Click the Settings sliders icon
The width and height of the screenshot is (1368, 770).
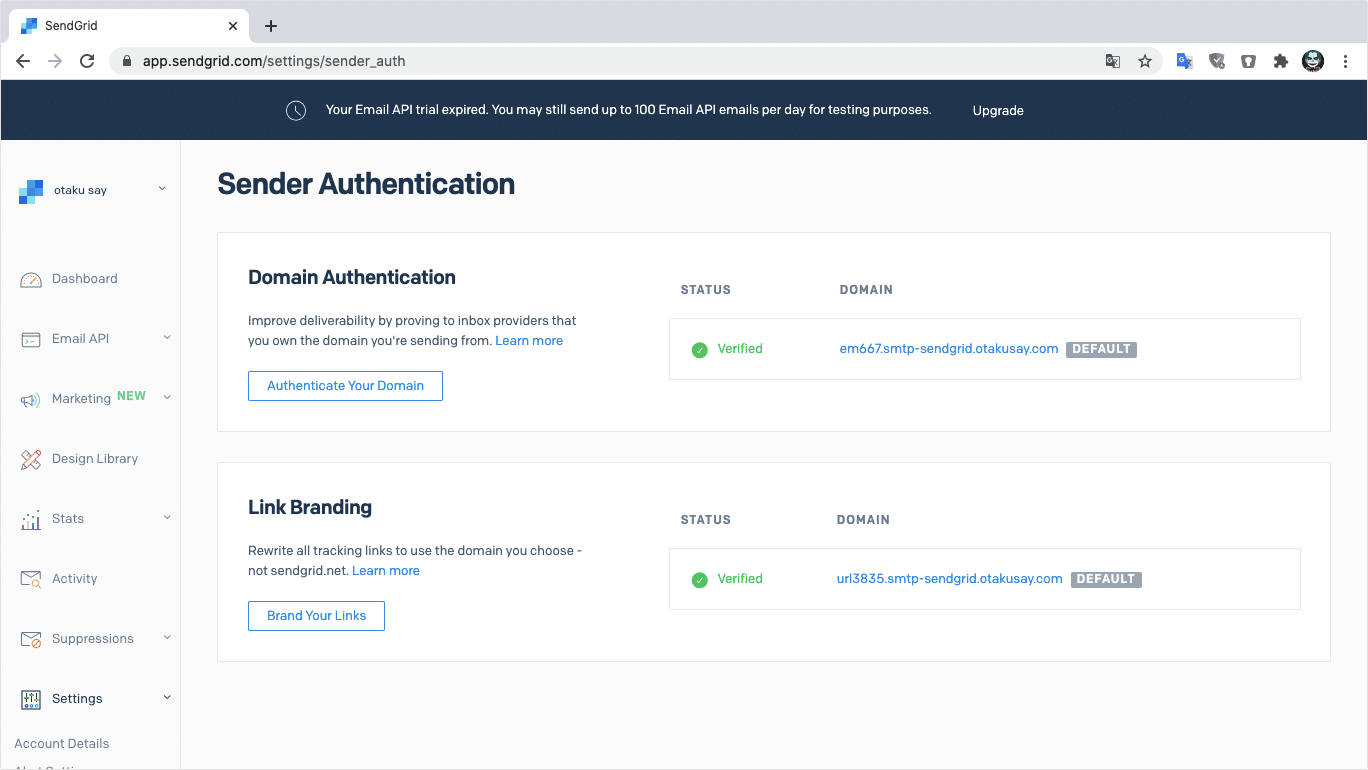[31, 699]
